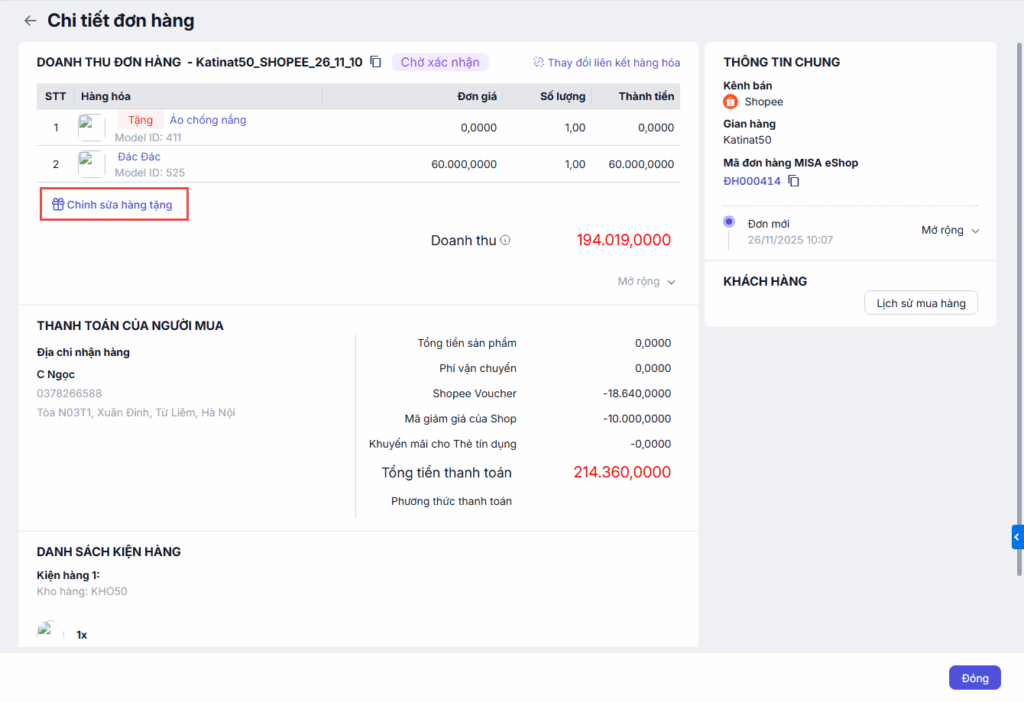The height and width of the screenshot is (702, 1024).
Task: Copy the order name Katinat50_SHOPEE_26_11_10
Action: (376, 62)
